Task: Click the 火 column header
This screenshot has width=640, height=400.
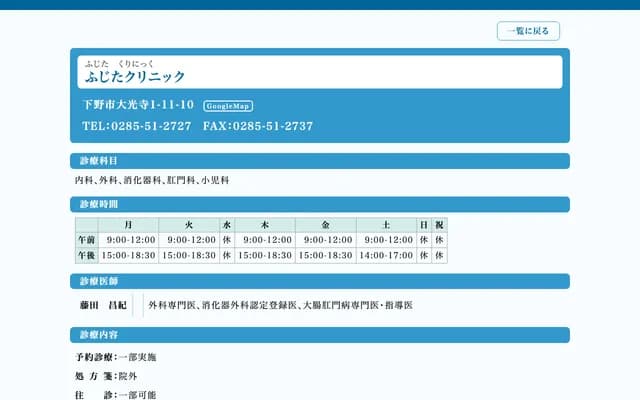Action: (x=189, y=225)
